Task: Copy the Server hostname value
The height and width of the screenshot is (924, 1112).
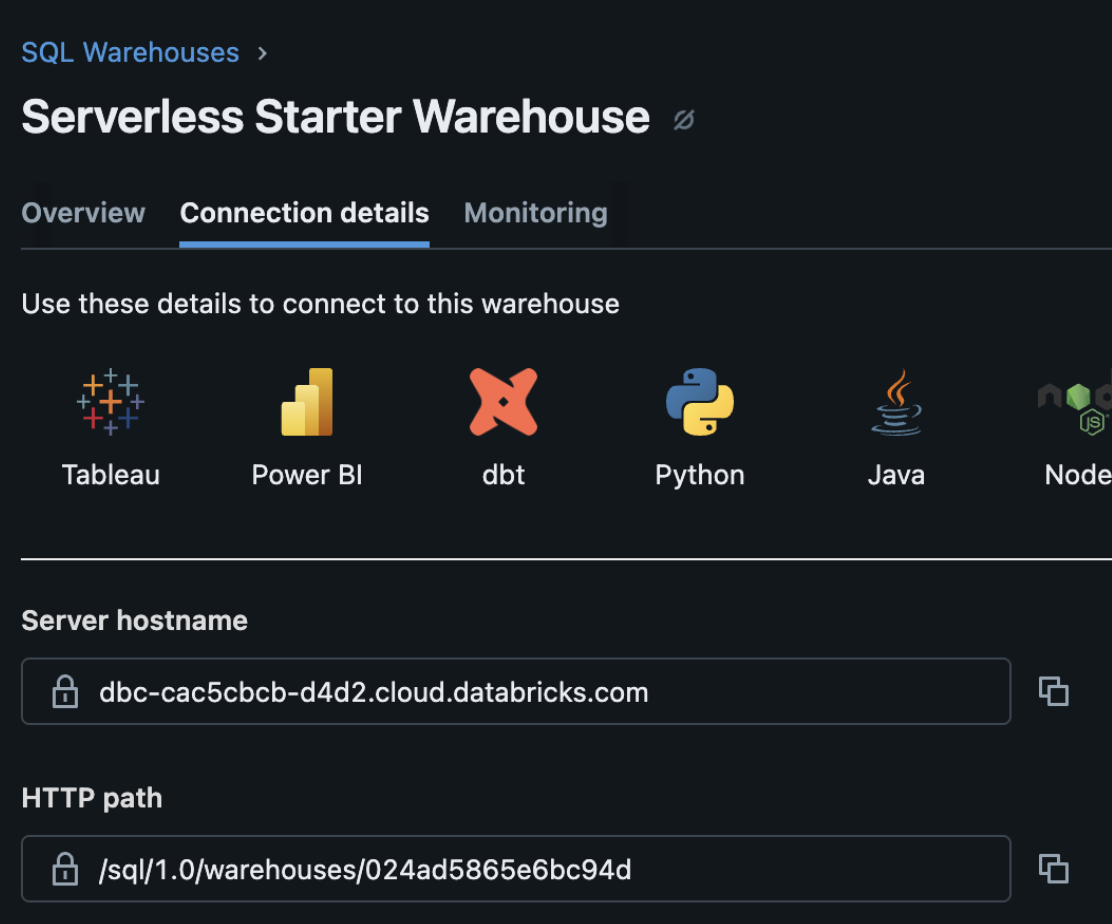Action: 1053,691
